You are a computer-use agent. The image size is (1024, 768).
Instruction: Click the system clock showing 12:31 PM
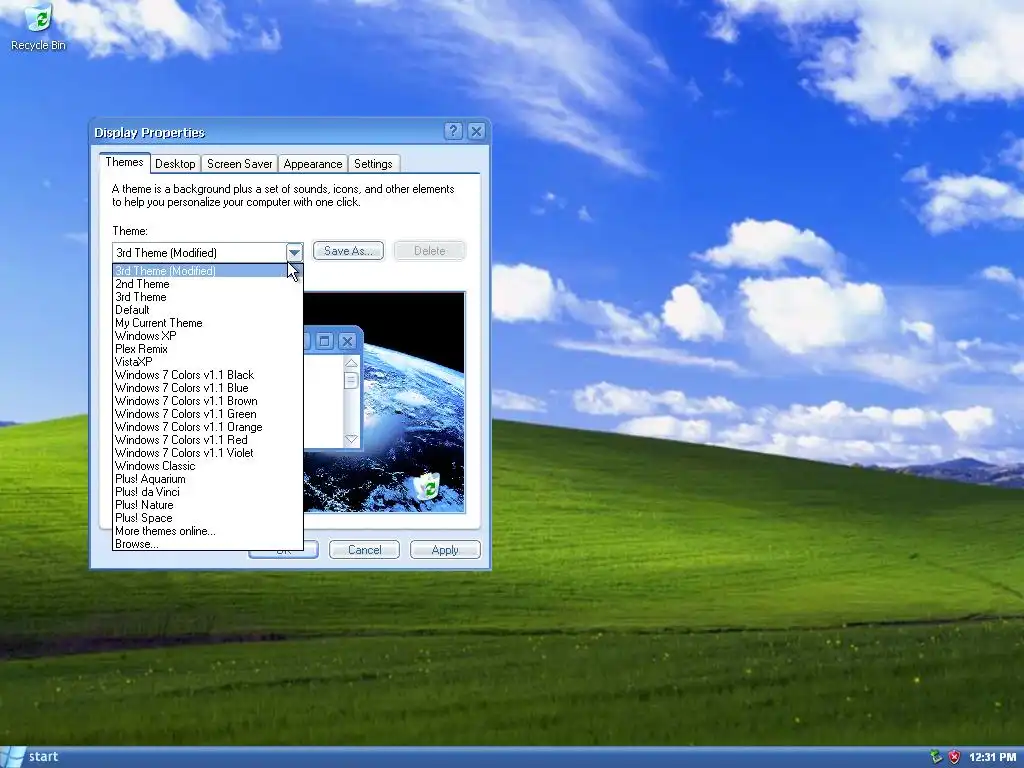pyautogui.click(x=993, y=757)
